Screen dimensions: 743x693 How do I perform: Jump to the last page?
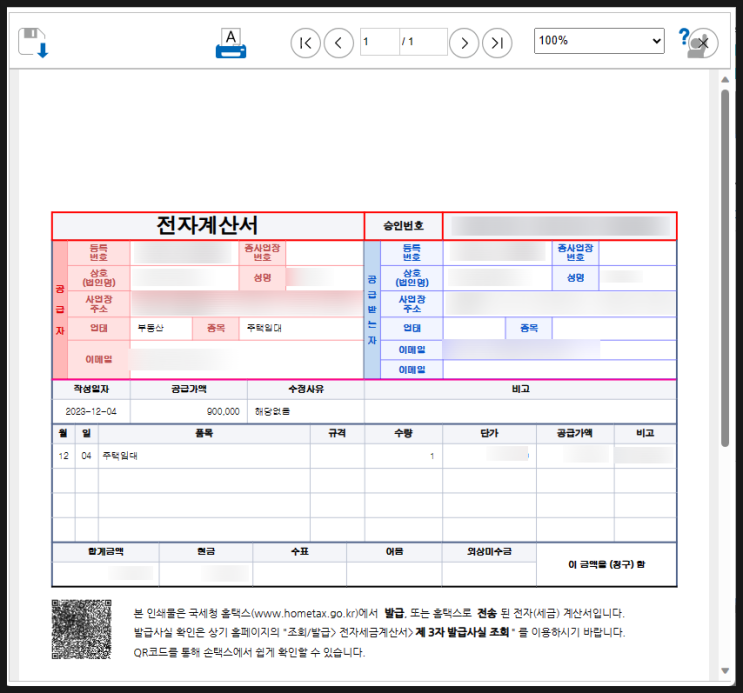497,43
